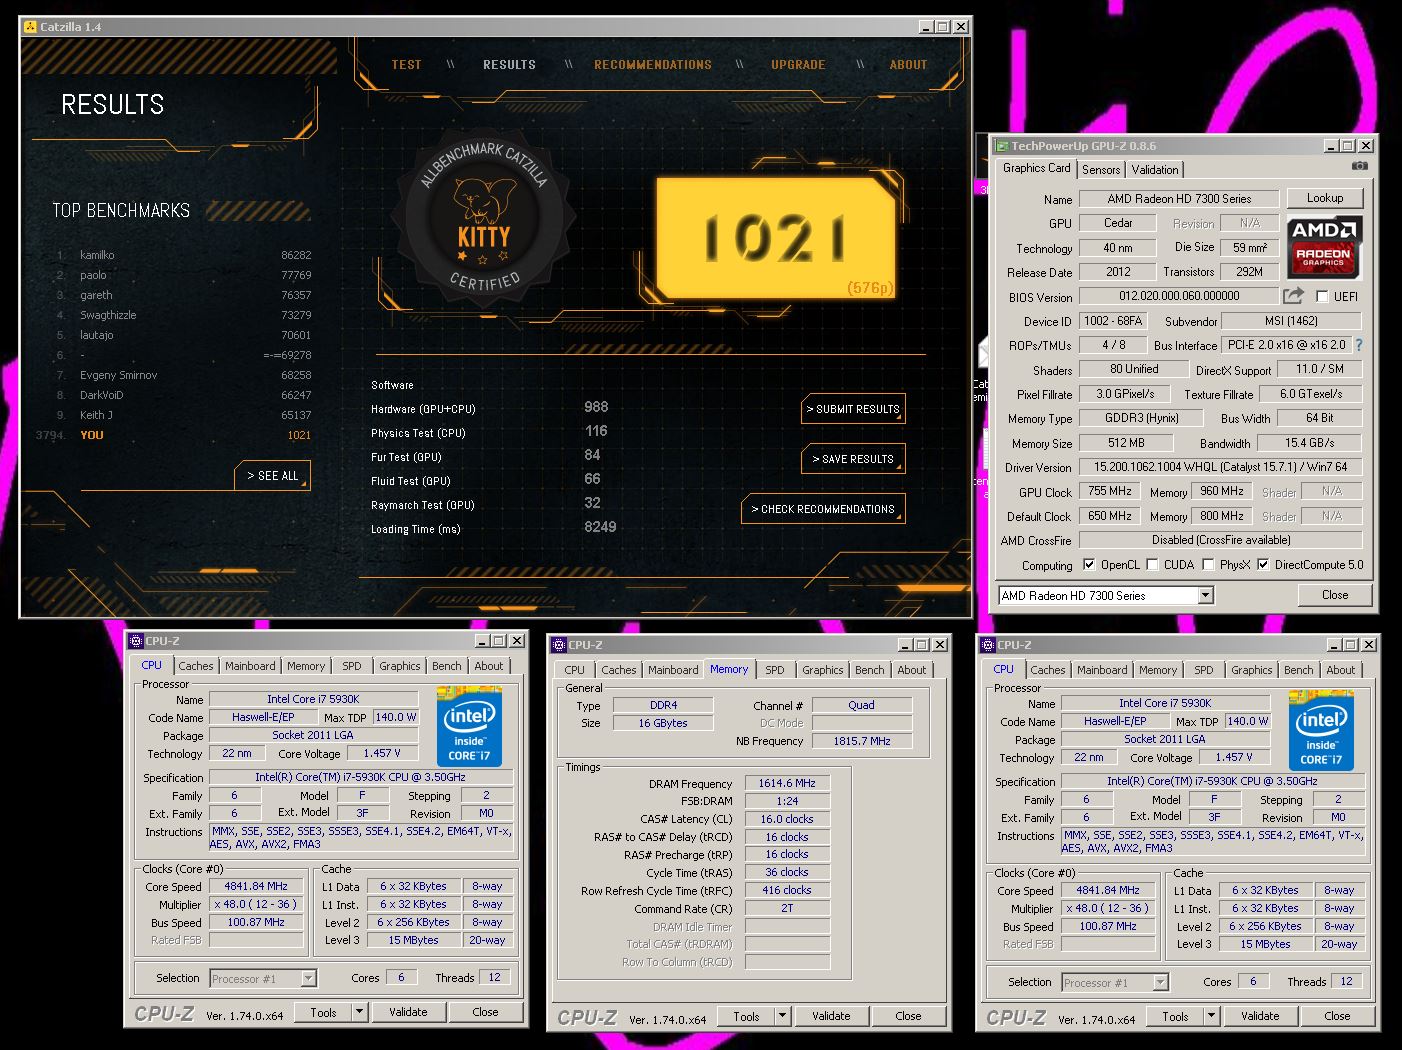This screenshot has height=1050, width=1402.
Task: Click the DRAM Frequency value 1614.6 MHz
Action: point(787,783)
